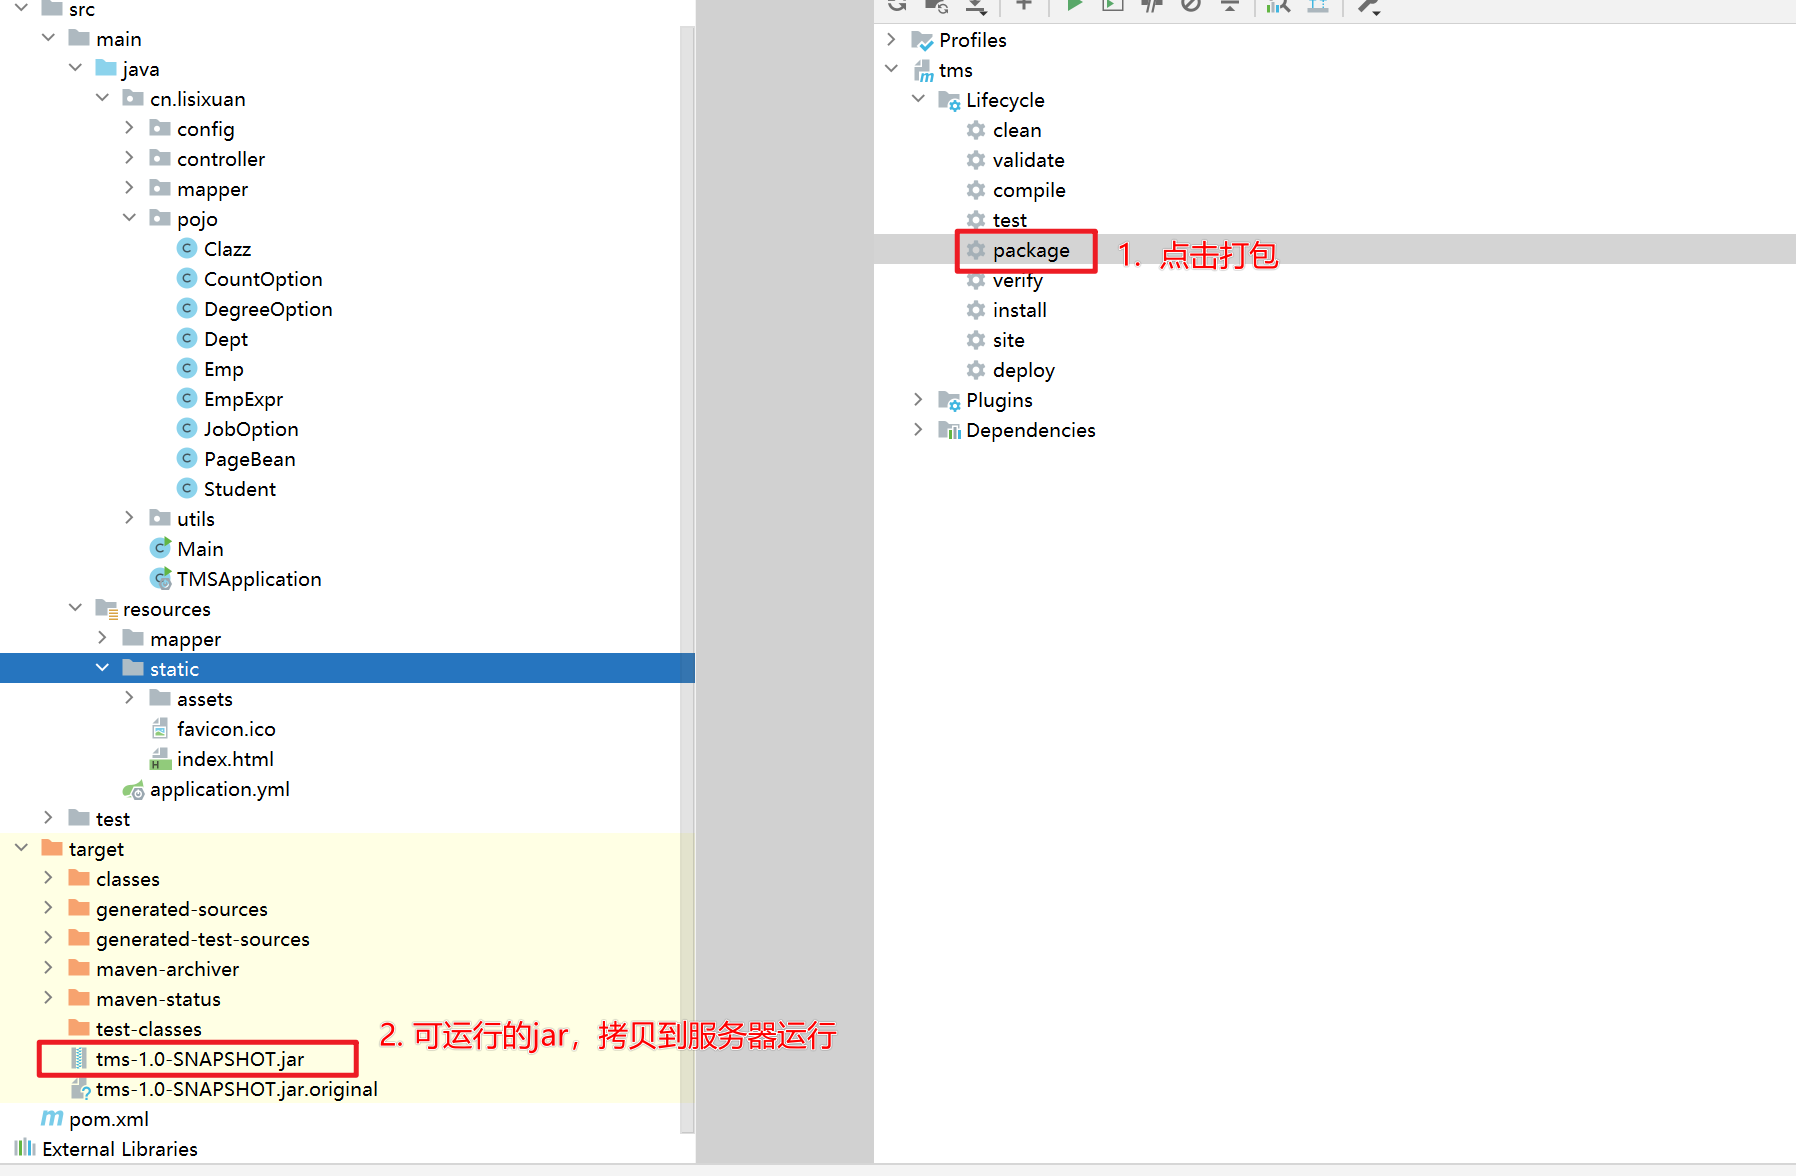This screenshot has width=1796, height=1176.
Task: Run the selected Maven build with green play icon
Action: (1074, 6)
